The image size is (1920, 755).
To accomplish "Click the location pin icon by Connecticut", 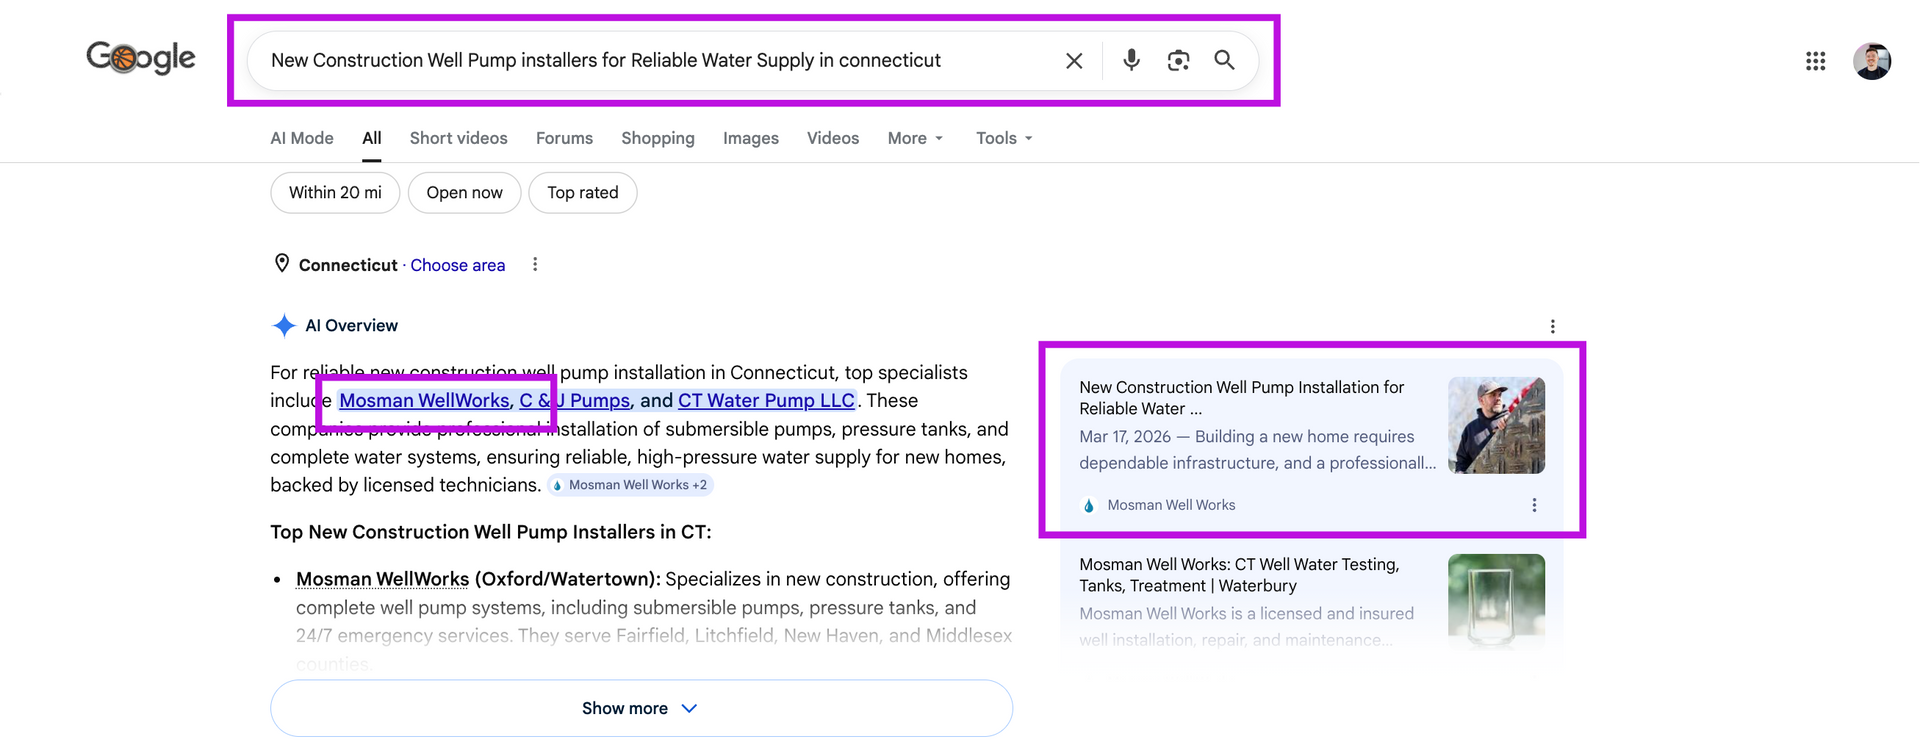I will coord(282,263).
